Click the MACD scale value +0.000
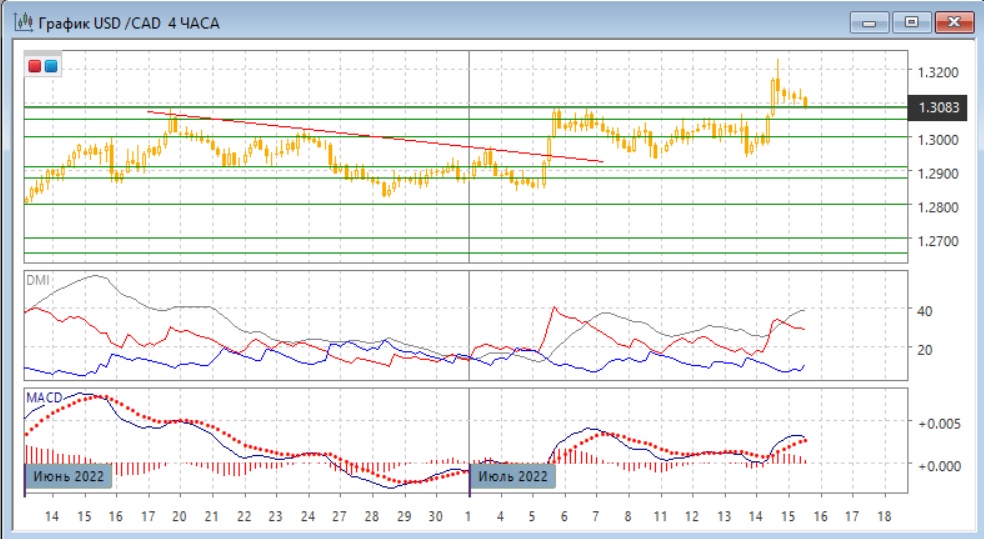The width and height of the screenshot is (984, 539). pos(939,466)
